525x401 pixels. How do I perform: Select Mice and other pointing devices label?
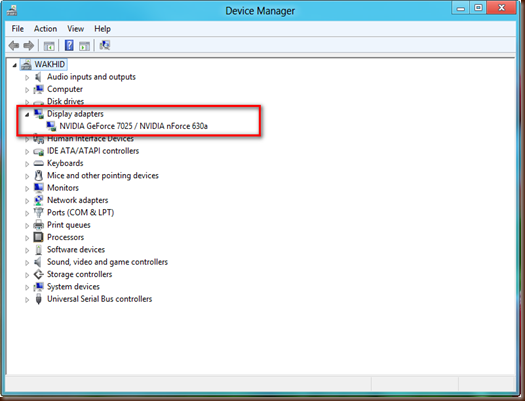coord(103,175)
